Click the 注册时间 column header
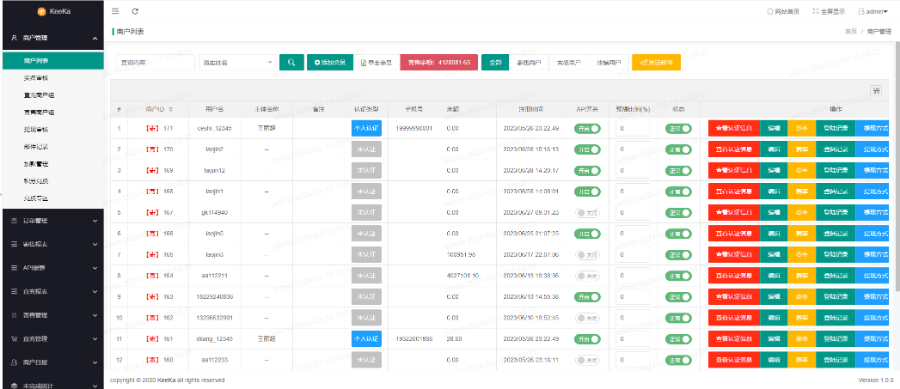This screenshot has width=900, height=389. tap(531, 109)
